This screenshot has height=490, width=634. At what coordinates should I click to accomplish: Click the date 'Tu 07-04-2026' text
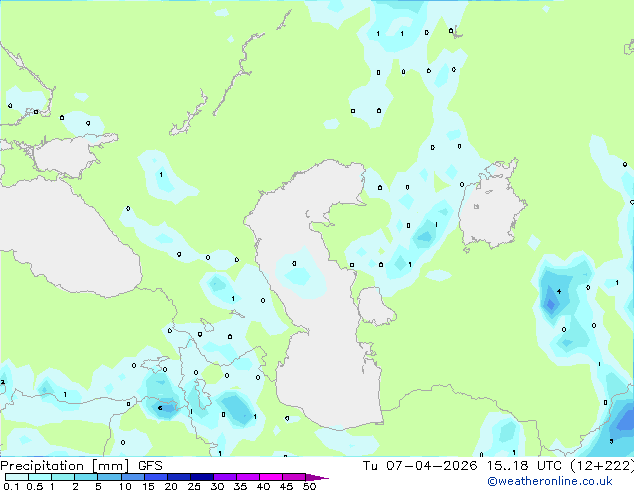[420, 466]
